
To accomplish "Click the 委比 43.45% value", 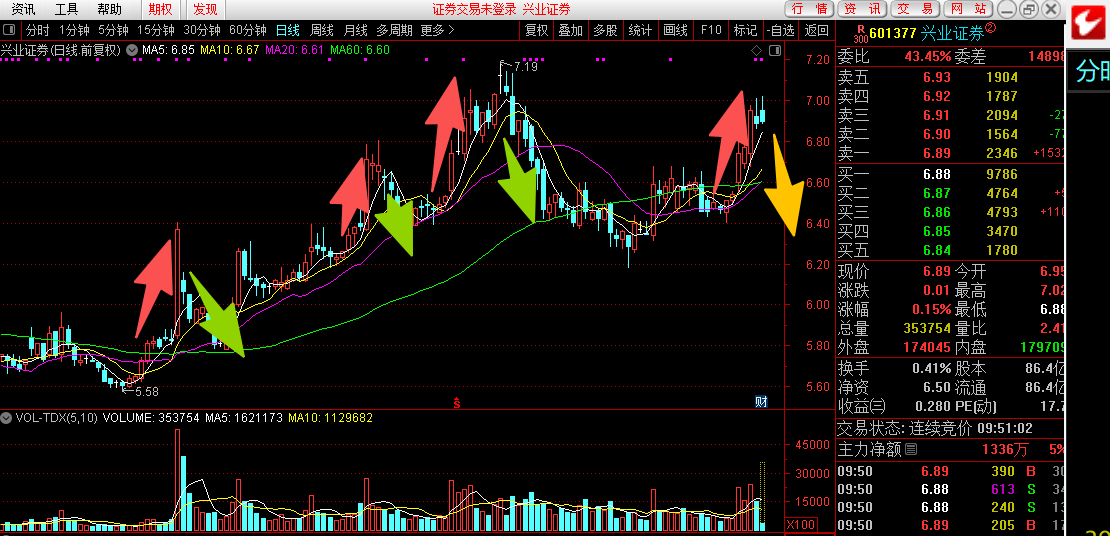I will click(927, 57).
